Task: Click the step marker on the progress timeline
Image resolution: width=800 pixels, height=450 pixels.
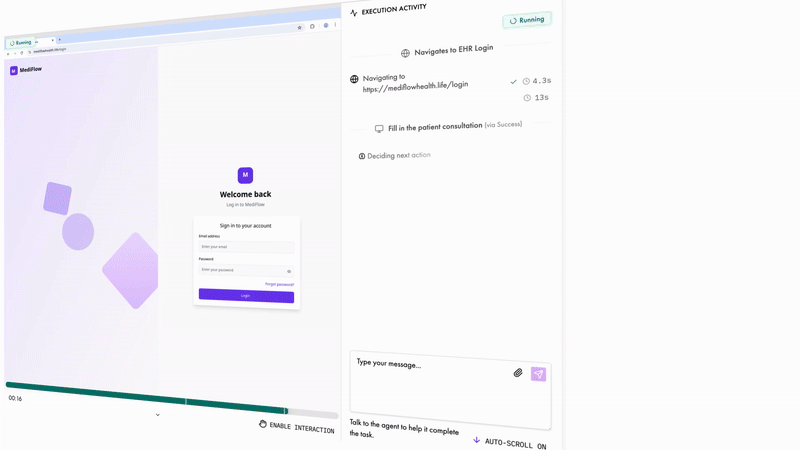Action: [186, 402]
